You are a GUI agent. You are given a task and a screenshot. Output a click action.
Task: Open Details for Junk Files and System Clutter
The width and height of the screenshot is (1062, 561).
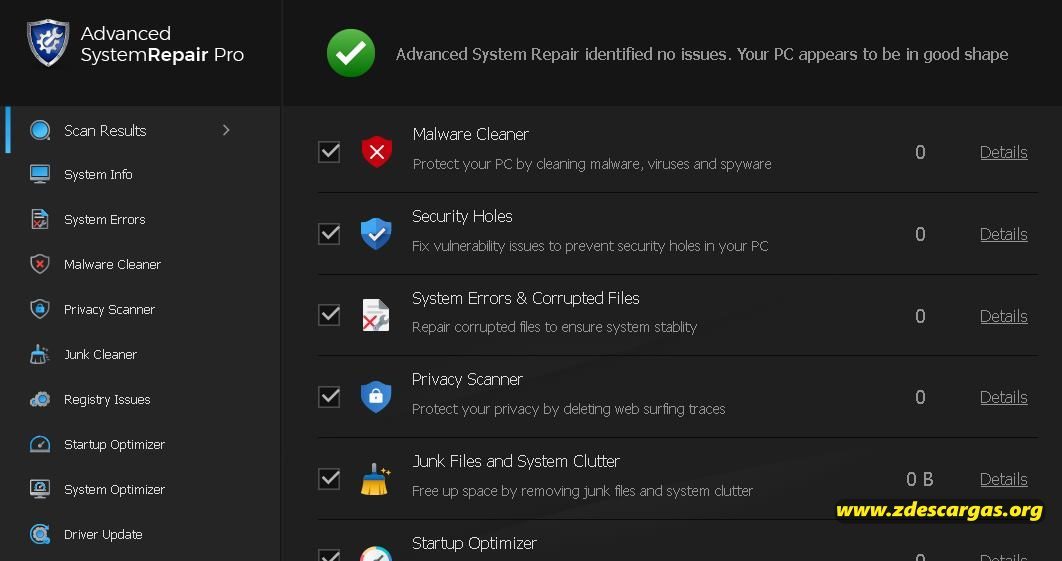click(x=1004, y=480)
